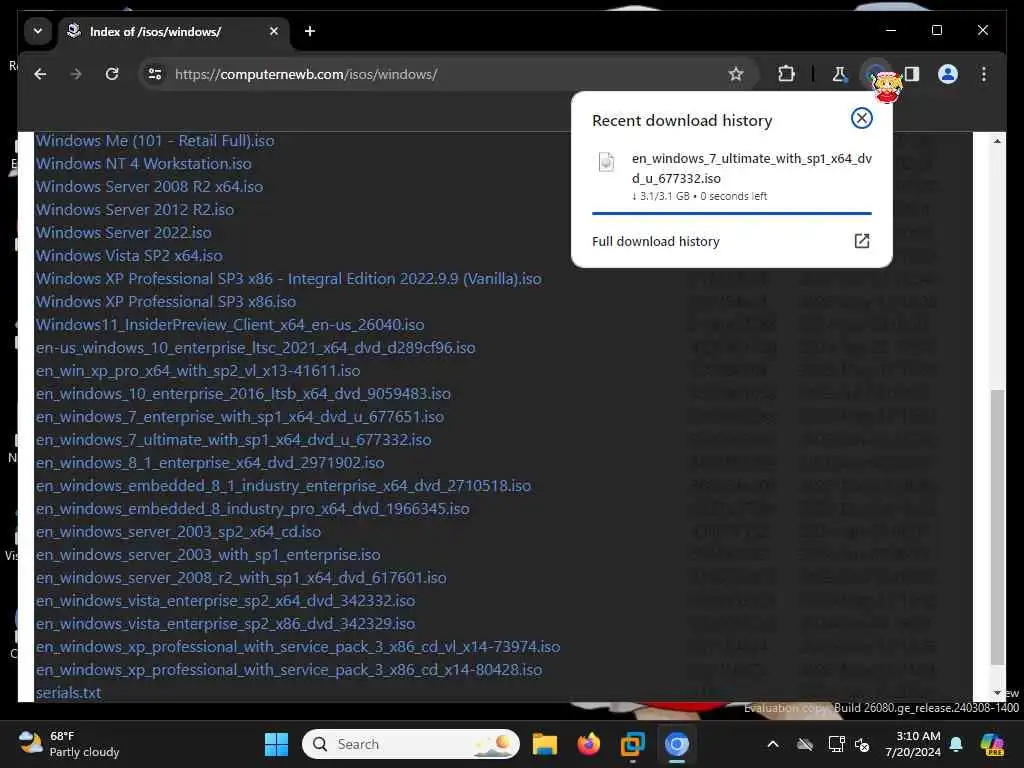Open en_windows_embedded_8_industry_pro iso link
1024x768 pixels.
[253, 509]
